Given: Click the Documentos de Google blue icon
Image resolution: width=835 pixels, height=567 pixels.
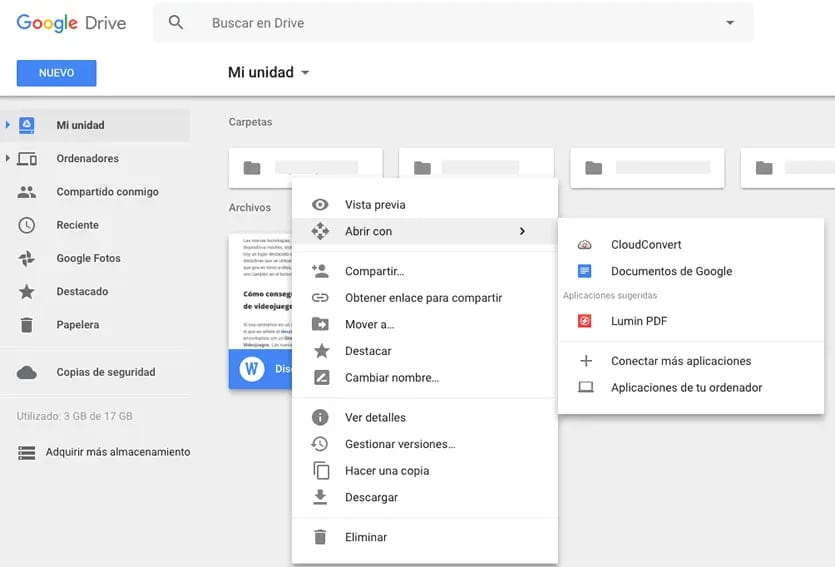Looking at the screenshot, I should pyautogui.click(x=585, y=271).
